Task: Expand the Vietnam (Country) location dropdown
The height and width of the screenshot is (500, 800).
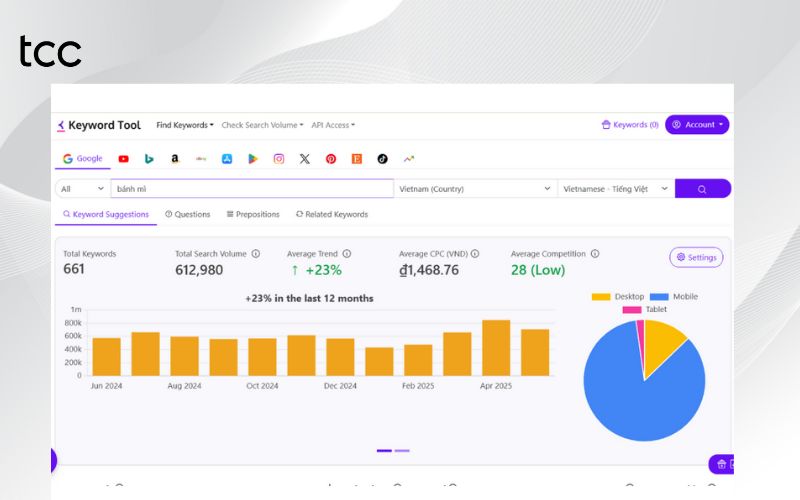Action: [x=474, y=189]
